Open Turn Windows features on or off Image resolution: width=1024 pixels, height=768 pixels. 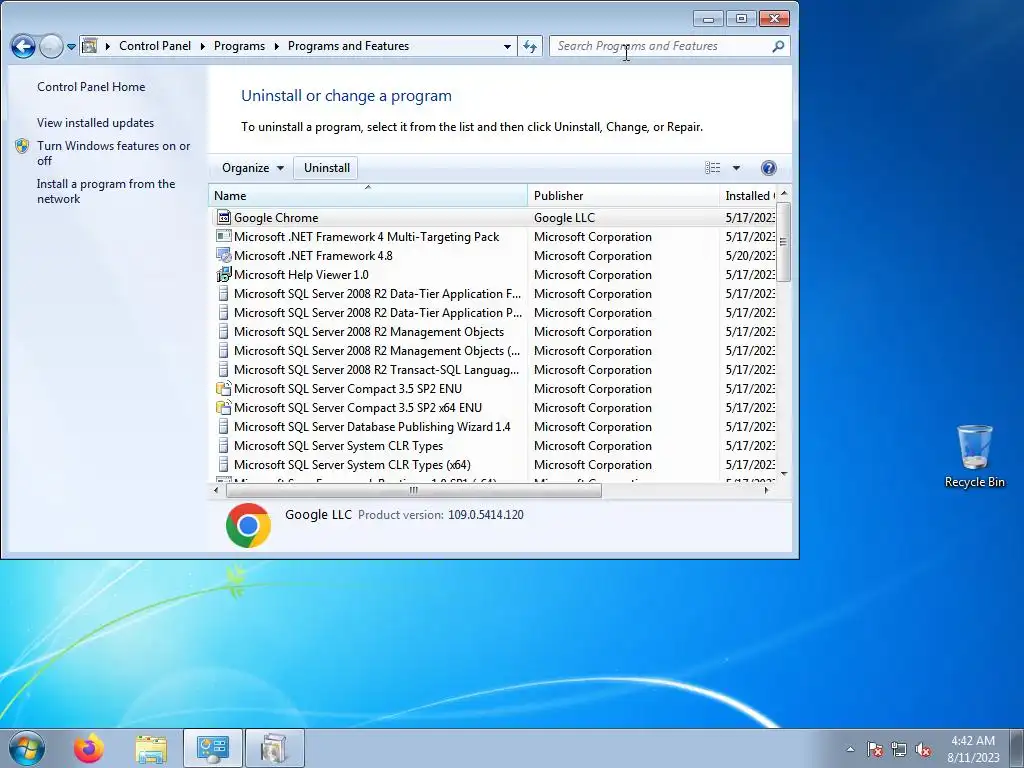[x=114, y=153]
